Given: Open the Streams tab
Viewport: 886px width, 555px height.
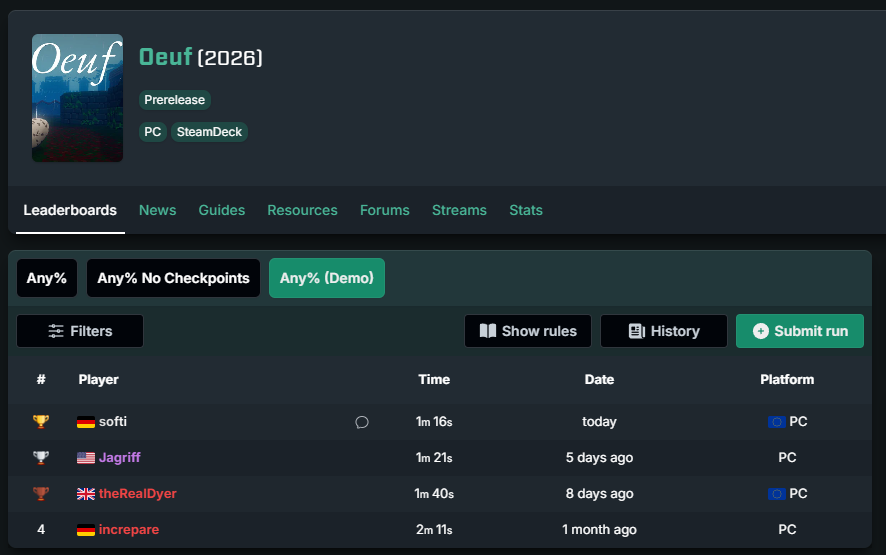Looking at the screenshot, I should point(459,210).
